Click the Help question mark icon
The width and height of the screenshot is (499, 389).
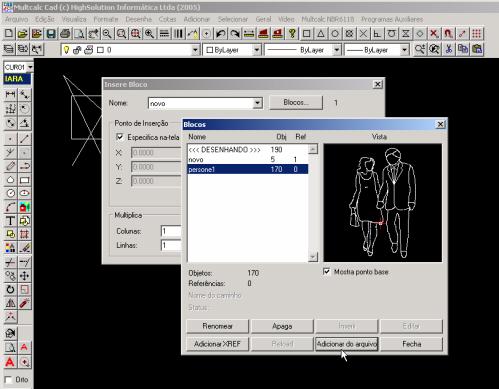(x=292, y=34)
